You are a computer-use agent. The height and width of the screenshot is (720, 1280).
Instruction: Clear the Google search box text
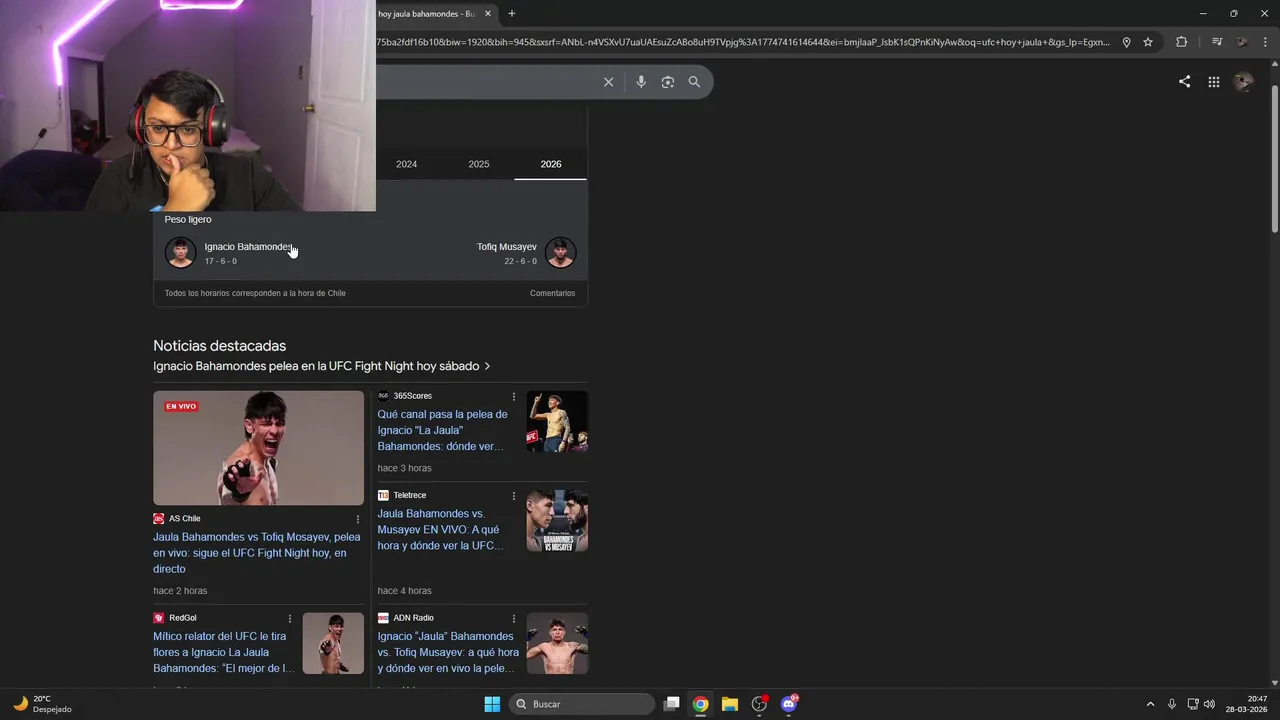click(608, 82)
